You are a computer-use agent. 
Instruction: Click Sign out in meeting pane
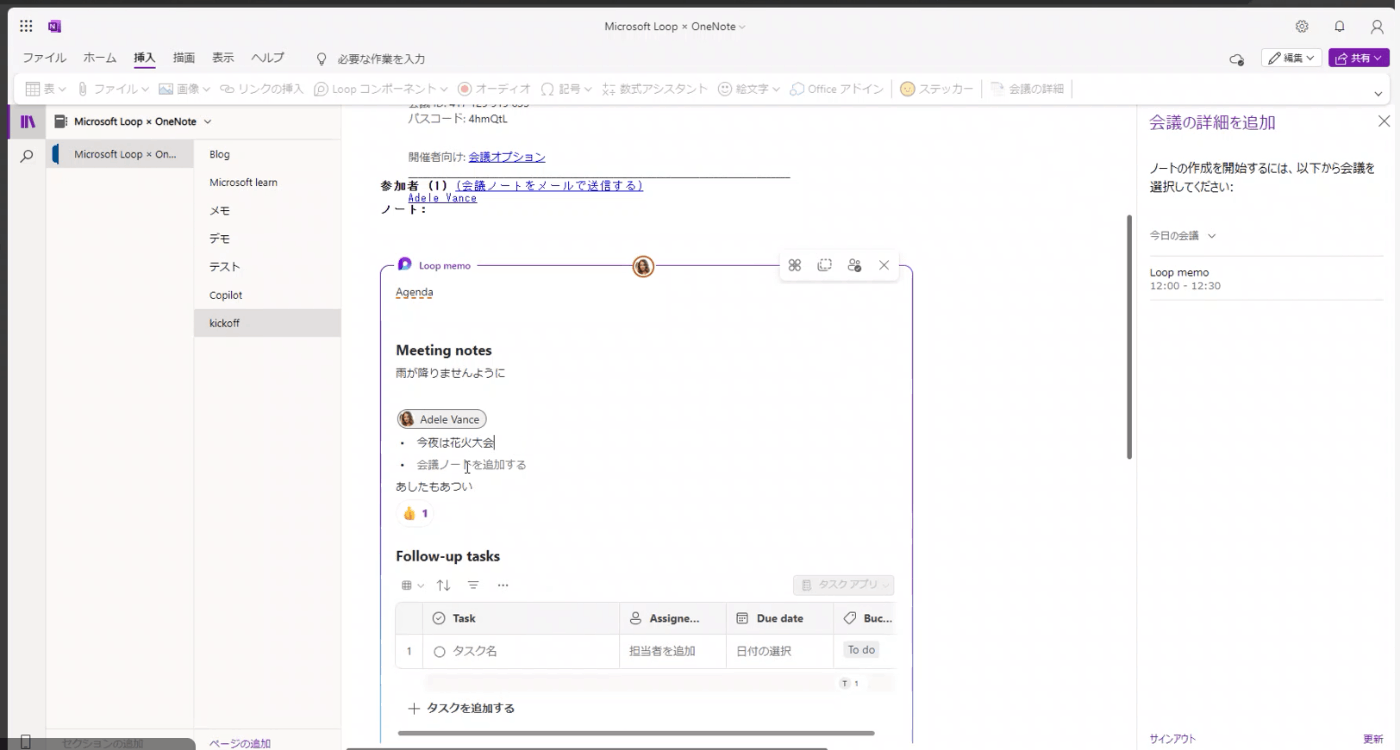[1172, 739]
